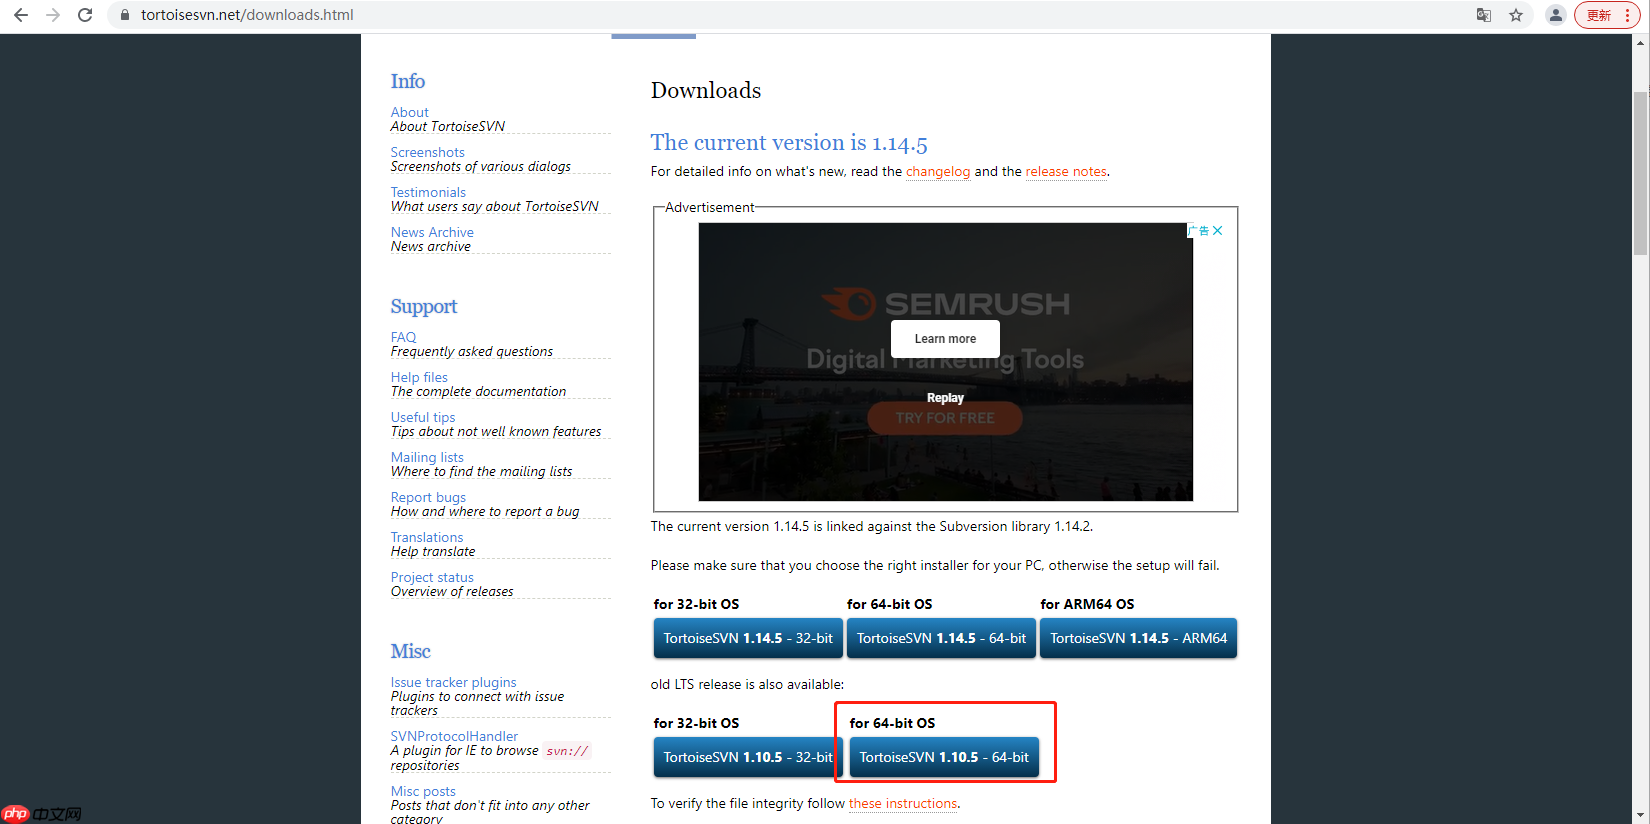Click the red browser update button
Screen dimensions: 1650x824
pyautogui.click(x=1607, y=15)
